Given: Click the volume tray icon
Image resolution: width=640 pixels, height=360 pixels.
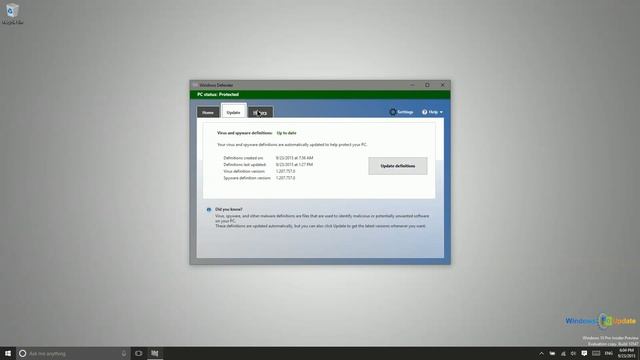Looking at the screenshot, I should click(573, 353).
